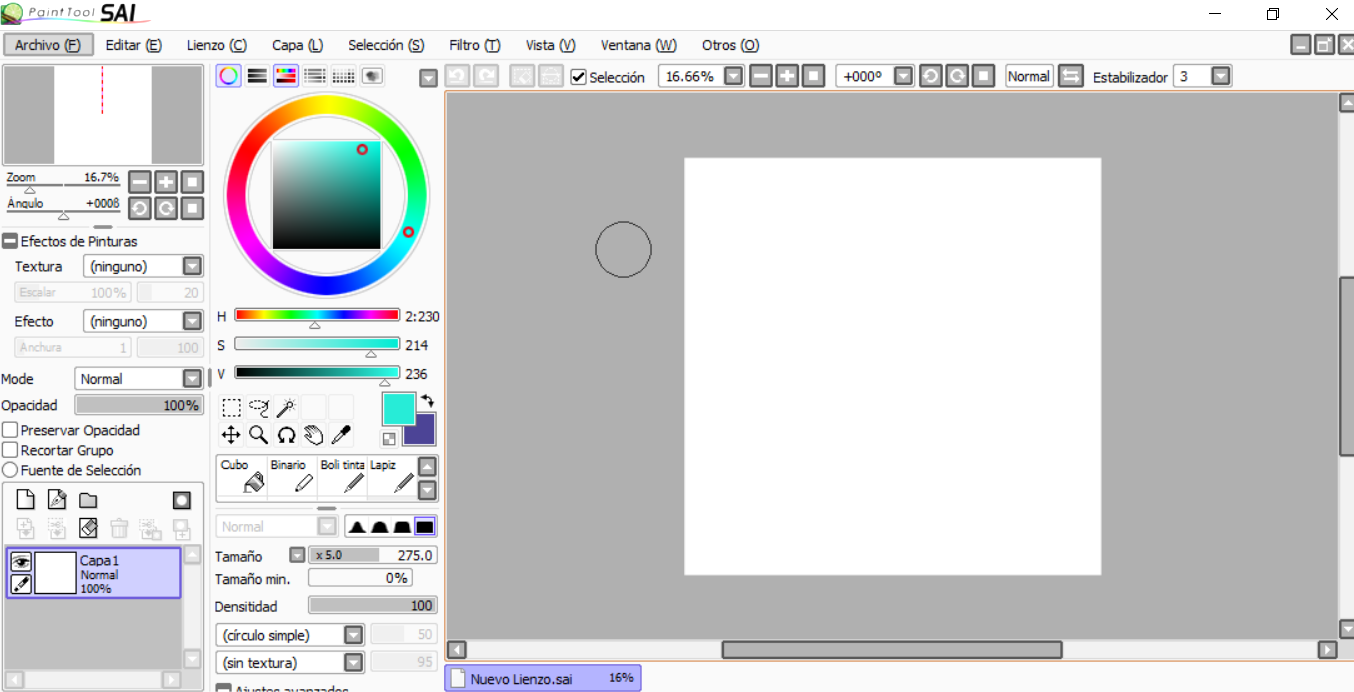Screen dimensions: 1354x692
Task: Open the Lienzo menu
Action: pos(216,45)
